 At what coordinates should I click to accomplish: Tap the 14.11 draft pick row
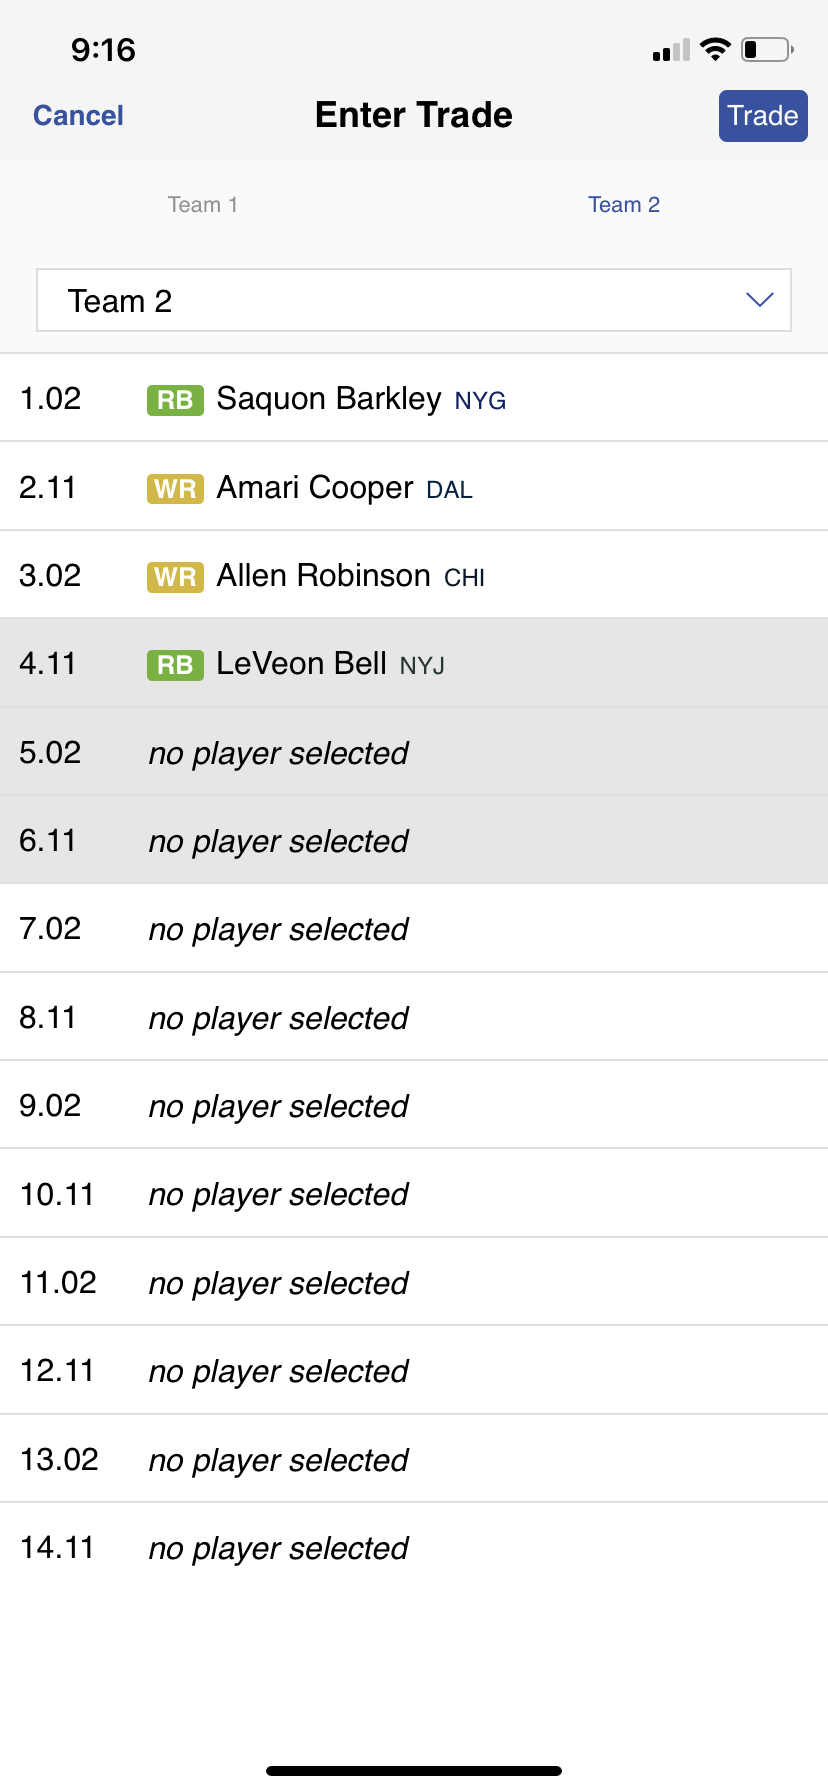[413, 1548]
